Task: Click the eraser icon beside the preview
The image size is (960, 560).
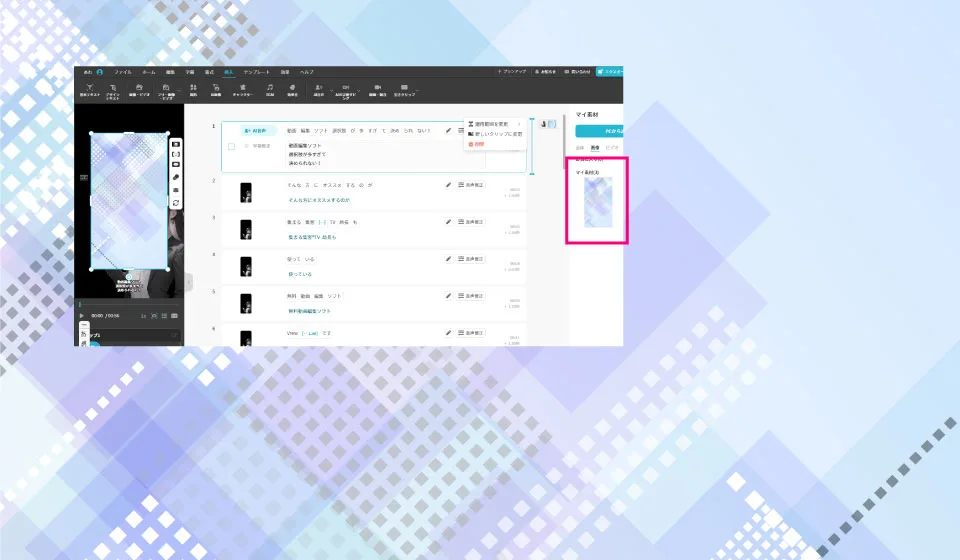Action: (x=176, y=177)
